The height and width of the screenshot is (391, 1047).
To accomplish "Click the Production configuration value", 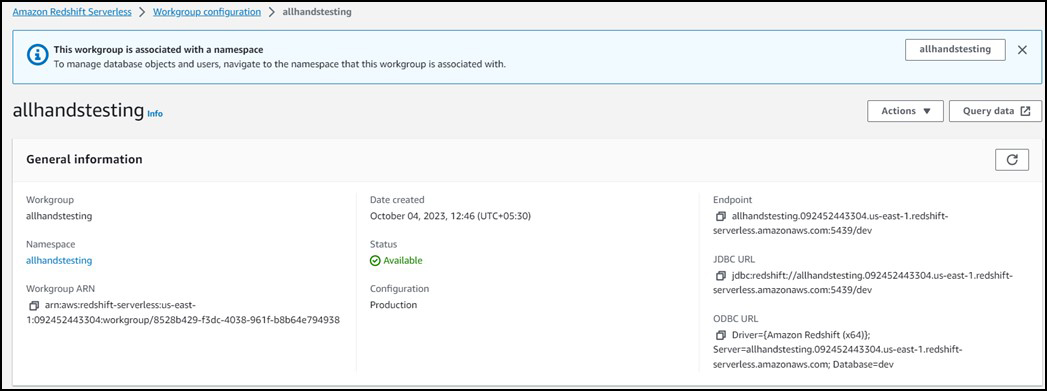I will coord(393,305).
